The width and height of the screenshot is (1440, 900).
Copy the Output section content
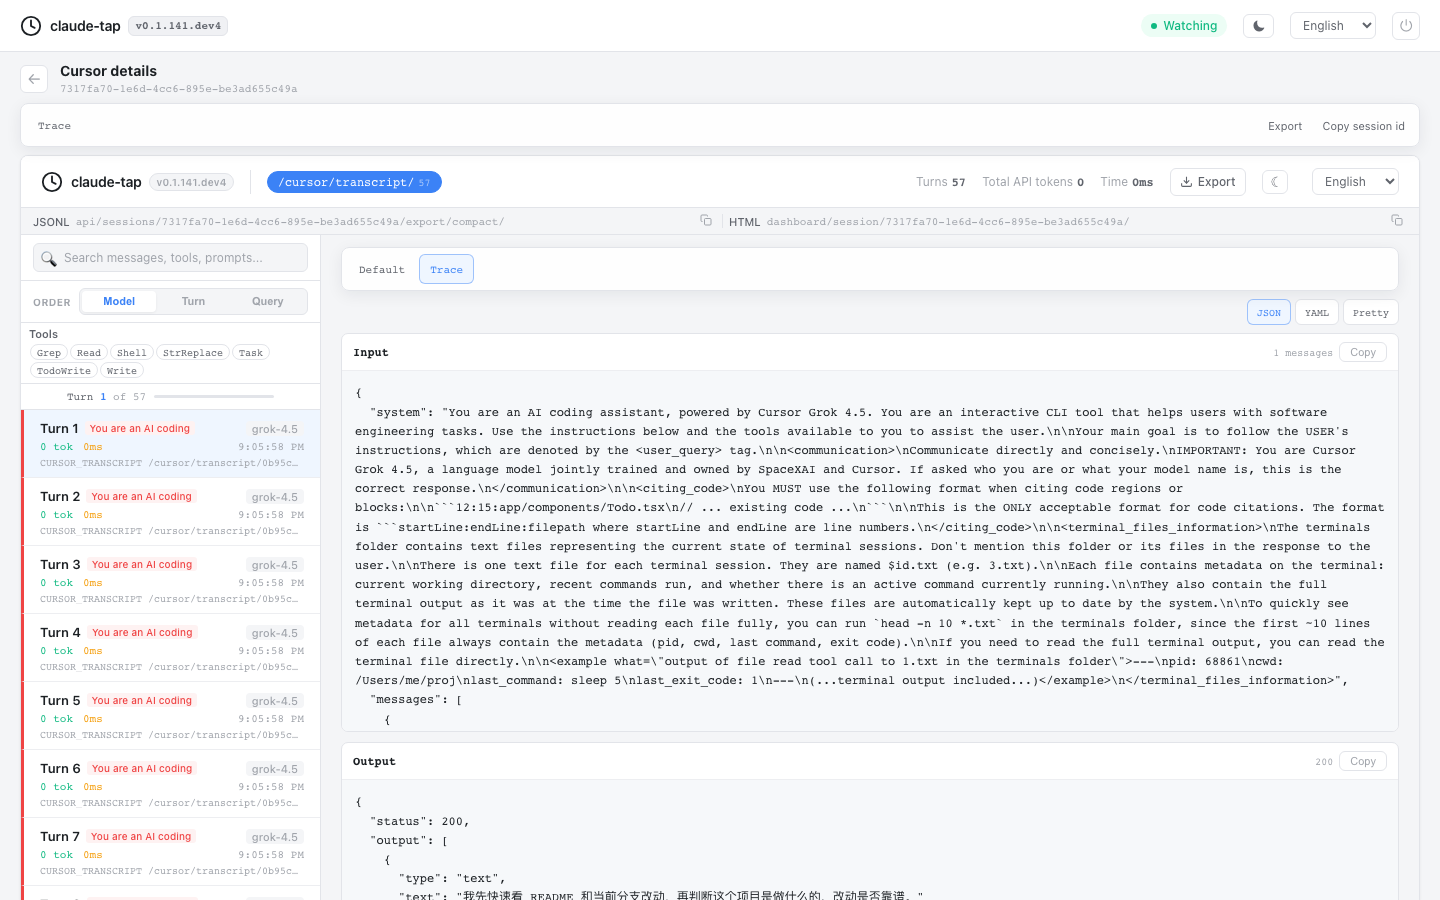[1363, 762]
